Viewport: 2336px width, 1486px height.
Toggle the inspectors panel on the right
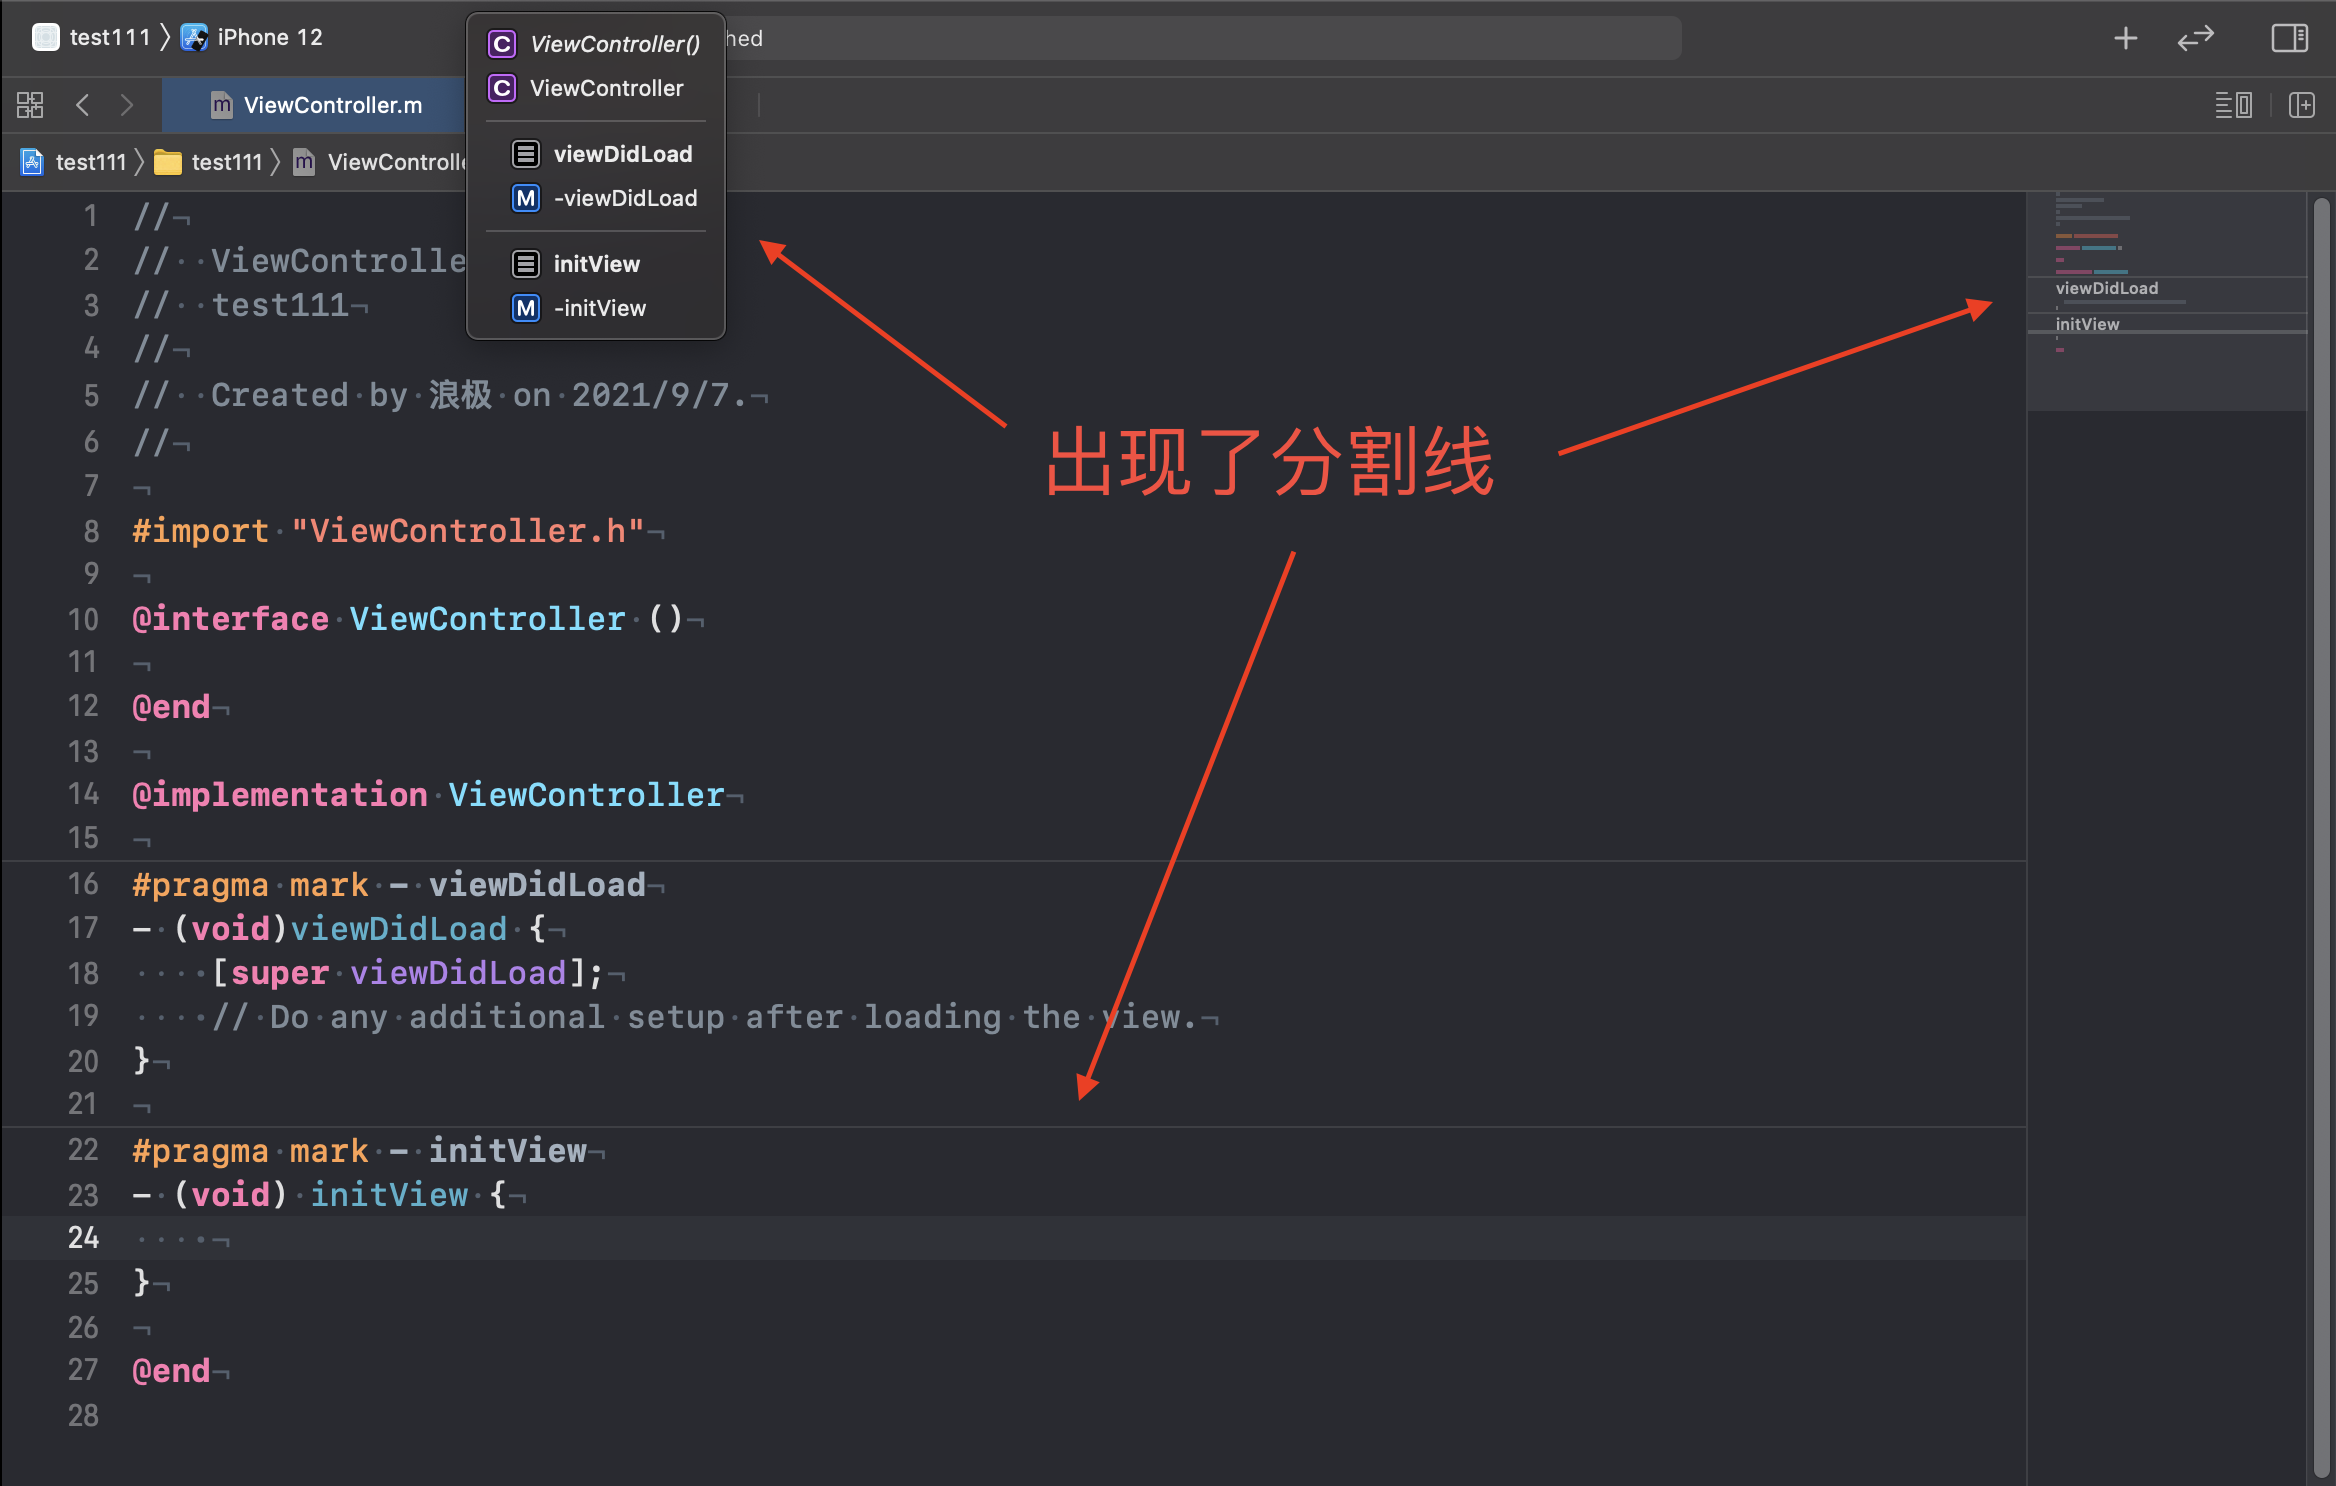click(2289, 38)
